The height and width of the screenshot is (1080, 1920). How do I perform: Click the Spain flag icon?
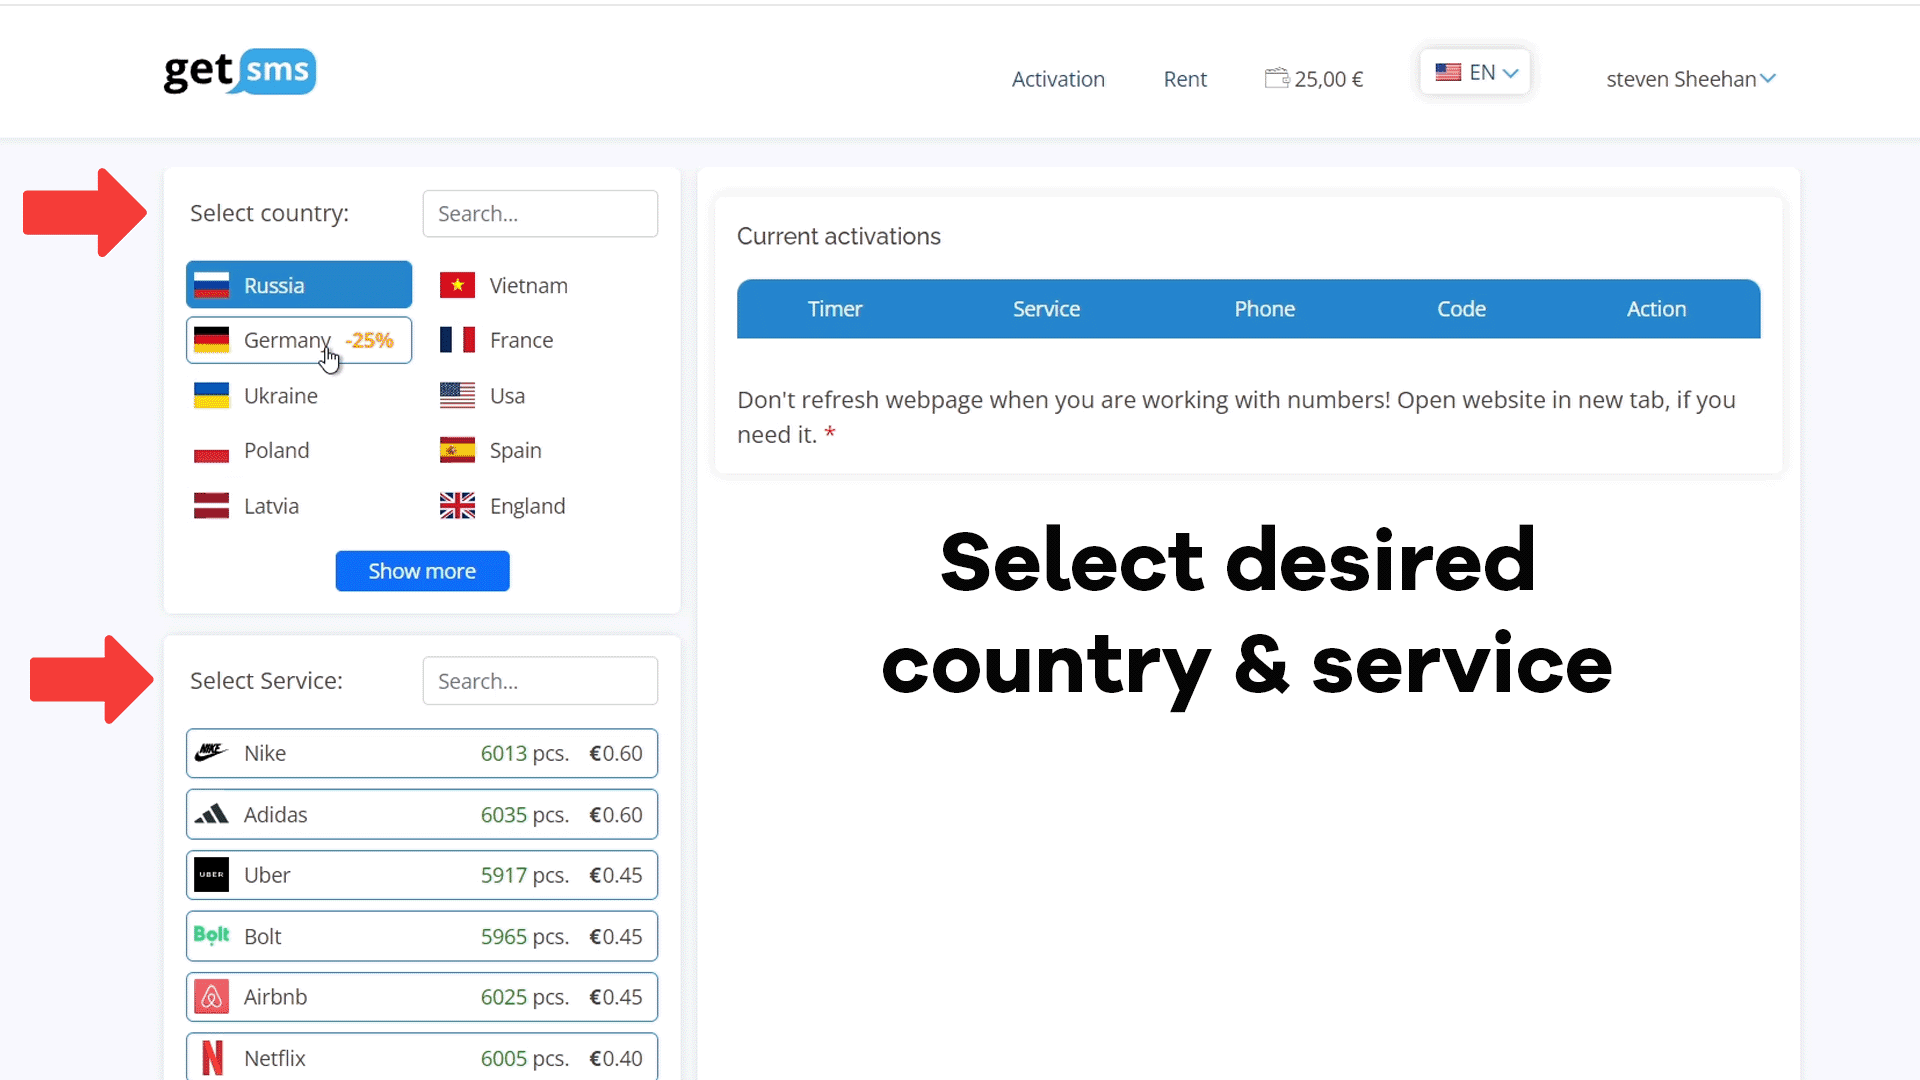[457, 450]
